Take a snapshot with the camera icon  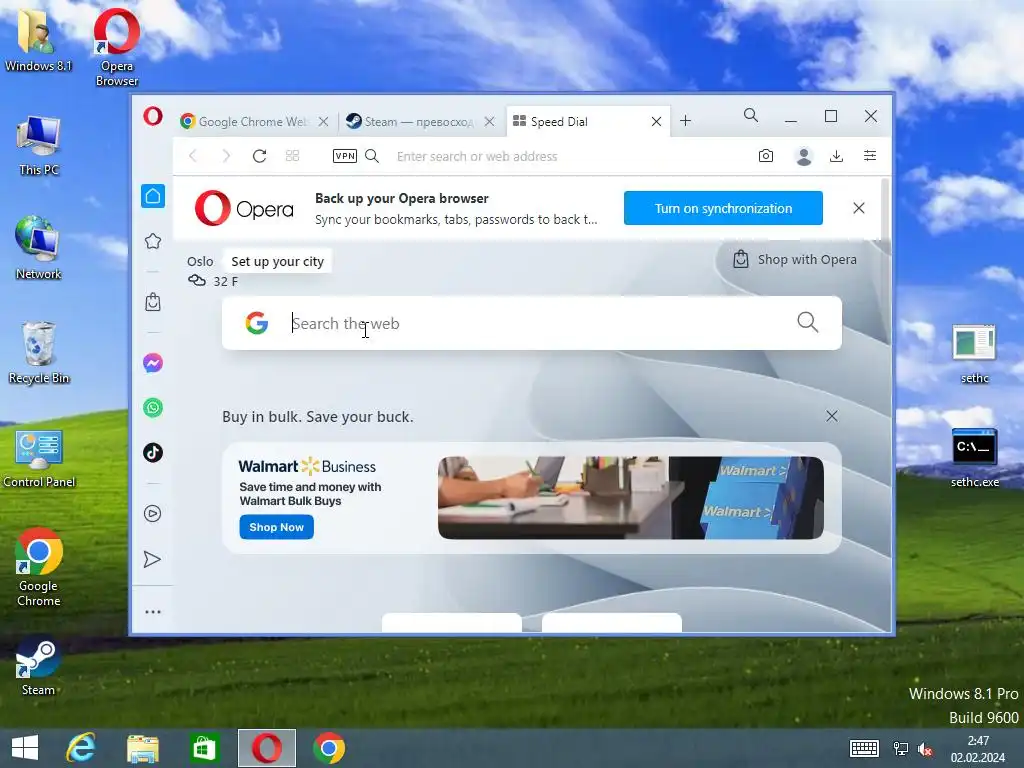coord(766,155)
